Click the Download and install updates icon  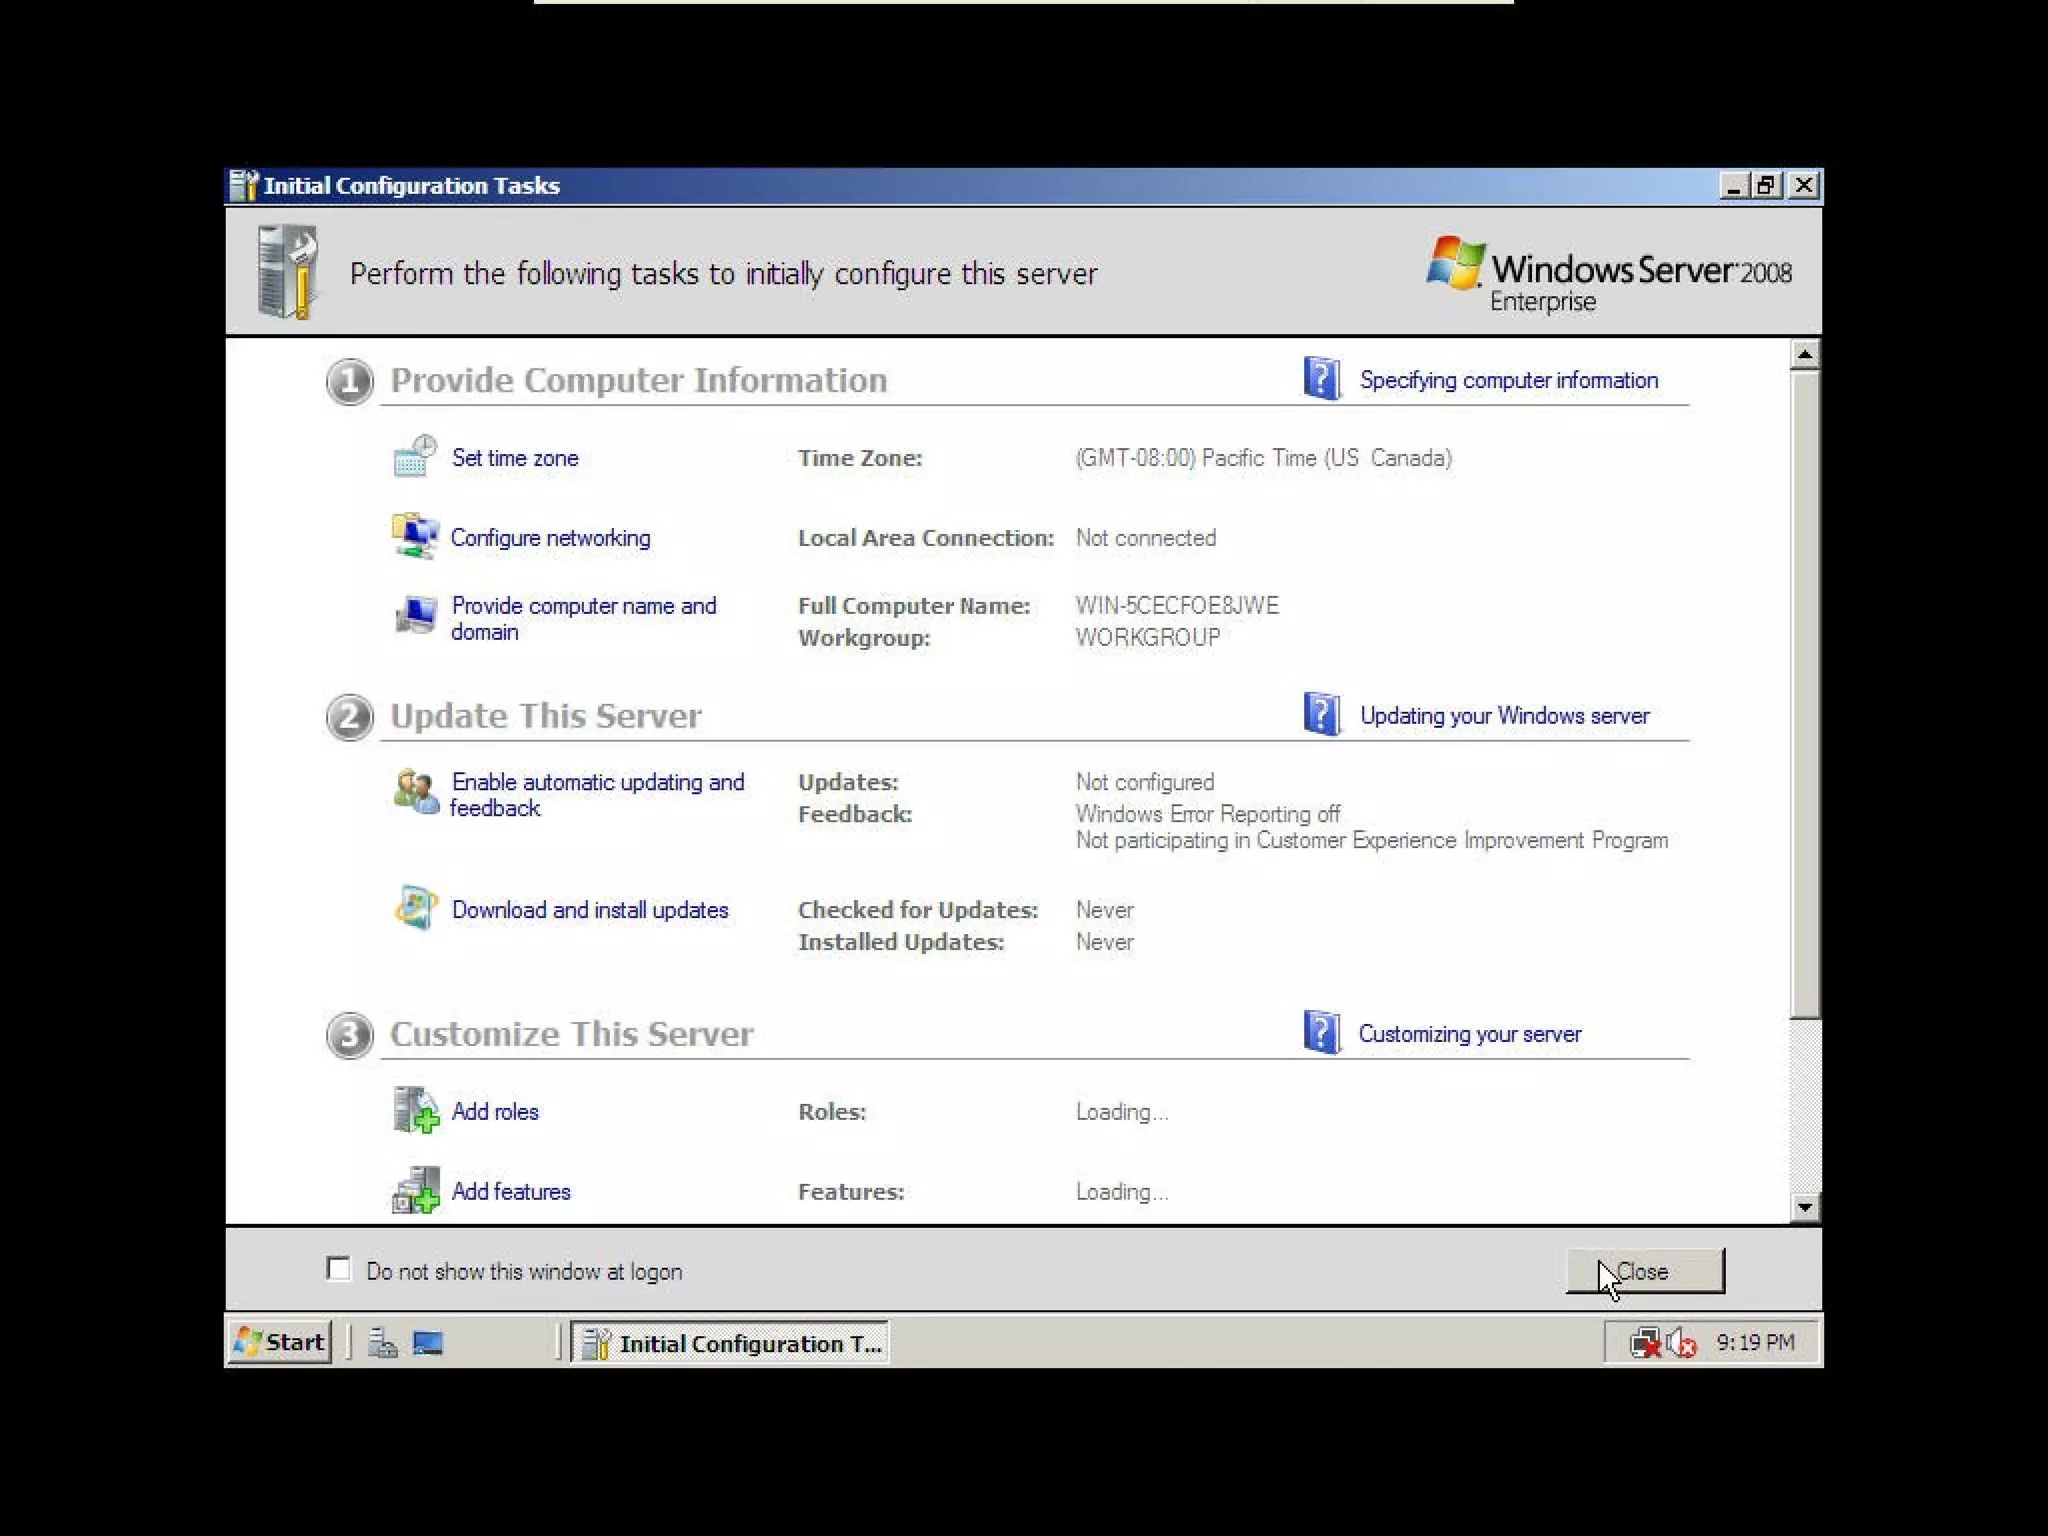click(x=414, y=909)
